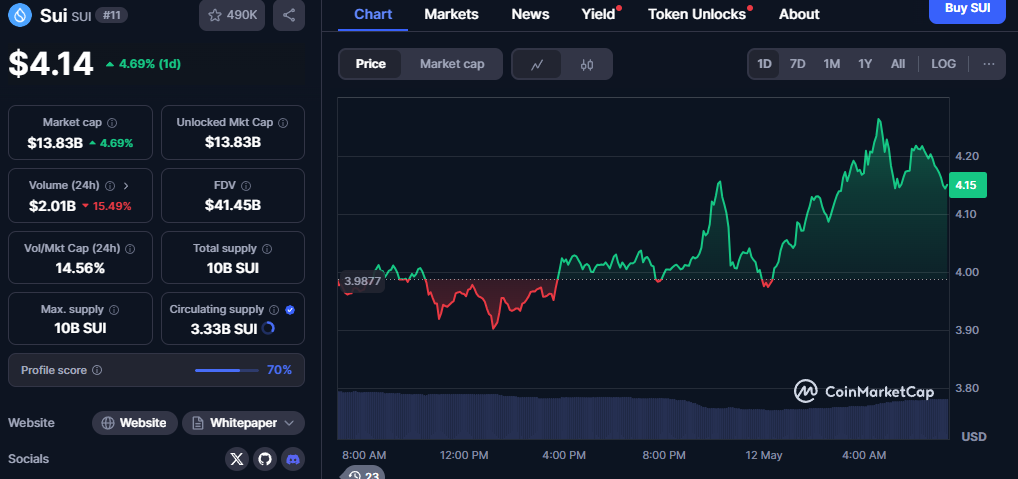Open Circulating supply info icon
The height and width of the screenshot is (479, 1018).
click(x=274, y=310)
